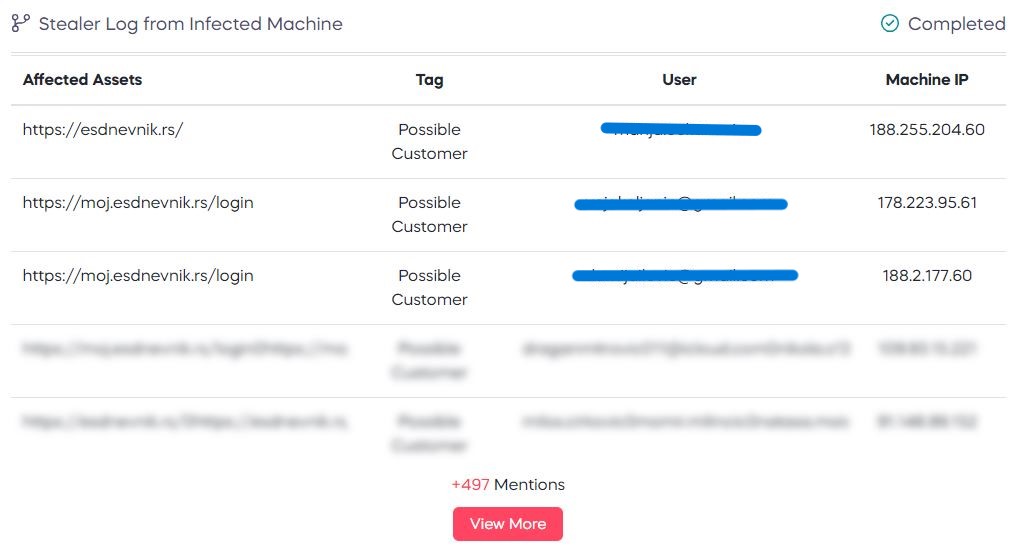Viewport: 1013px width, 560px height.
Task: Click the Completed status label
Action: coord(956,24)
